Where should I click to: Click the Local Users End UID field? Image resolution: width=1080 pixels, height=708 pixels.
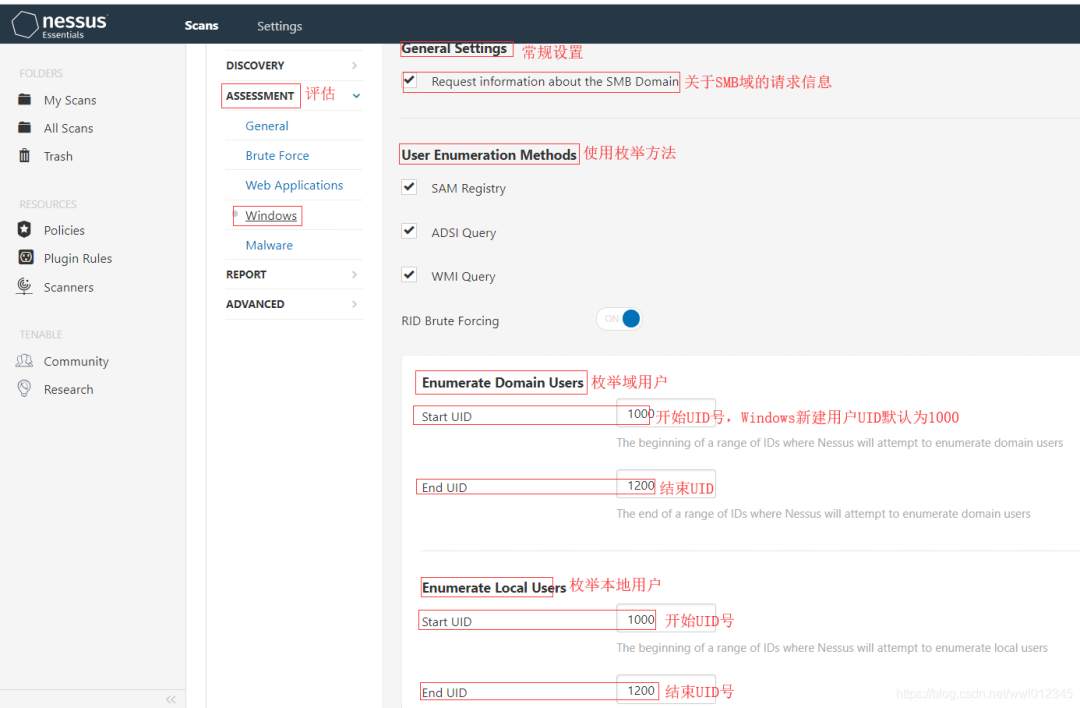pos(665,690)
